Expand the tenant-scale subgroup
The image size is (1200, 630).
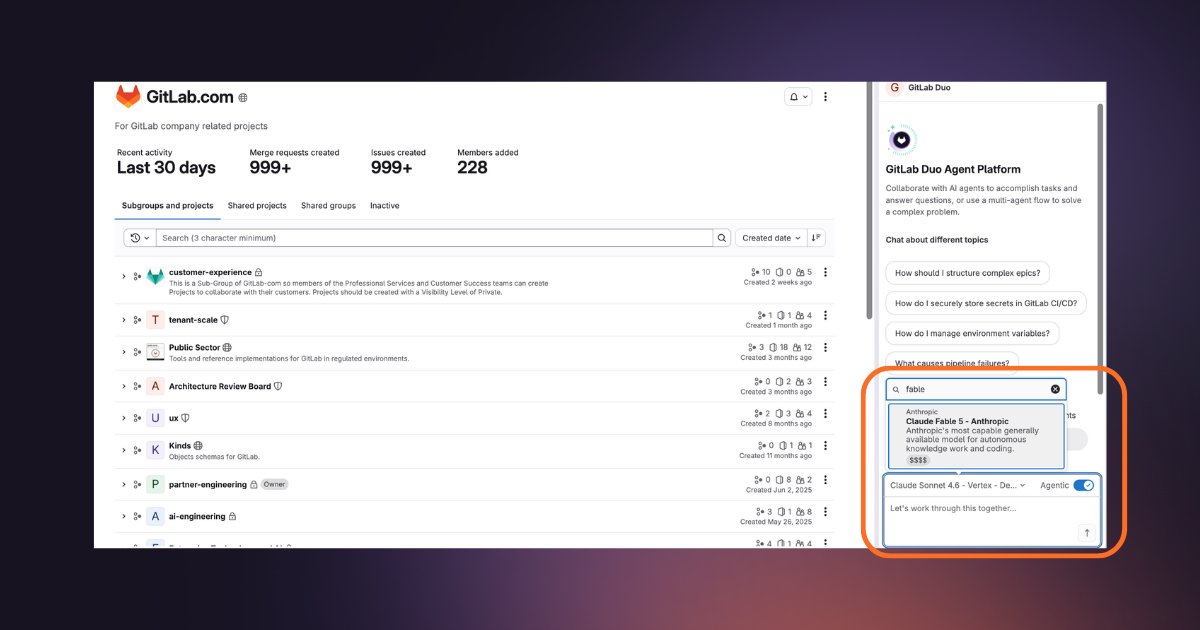click(x=124, y=320)
